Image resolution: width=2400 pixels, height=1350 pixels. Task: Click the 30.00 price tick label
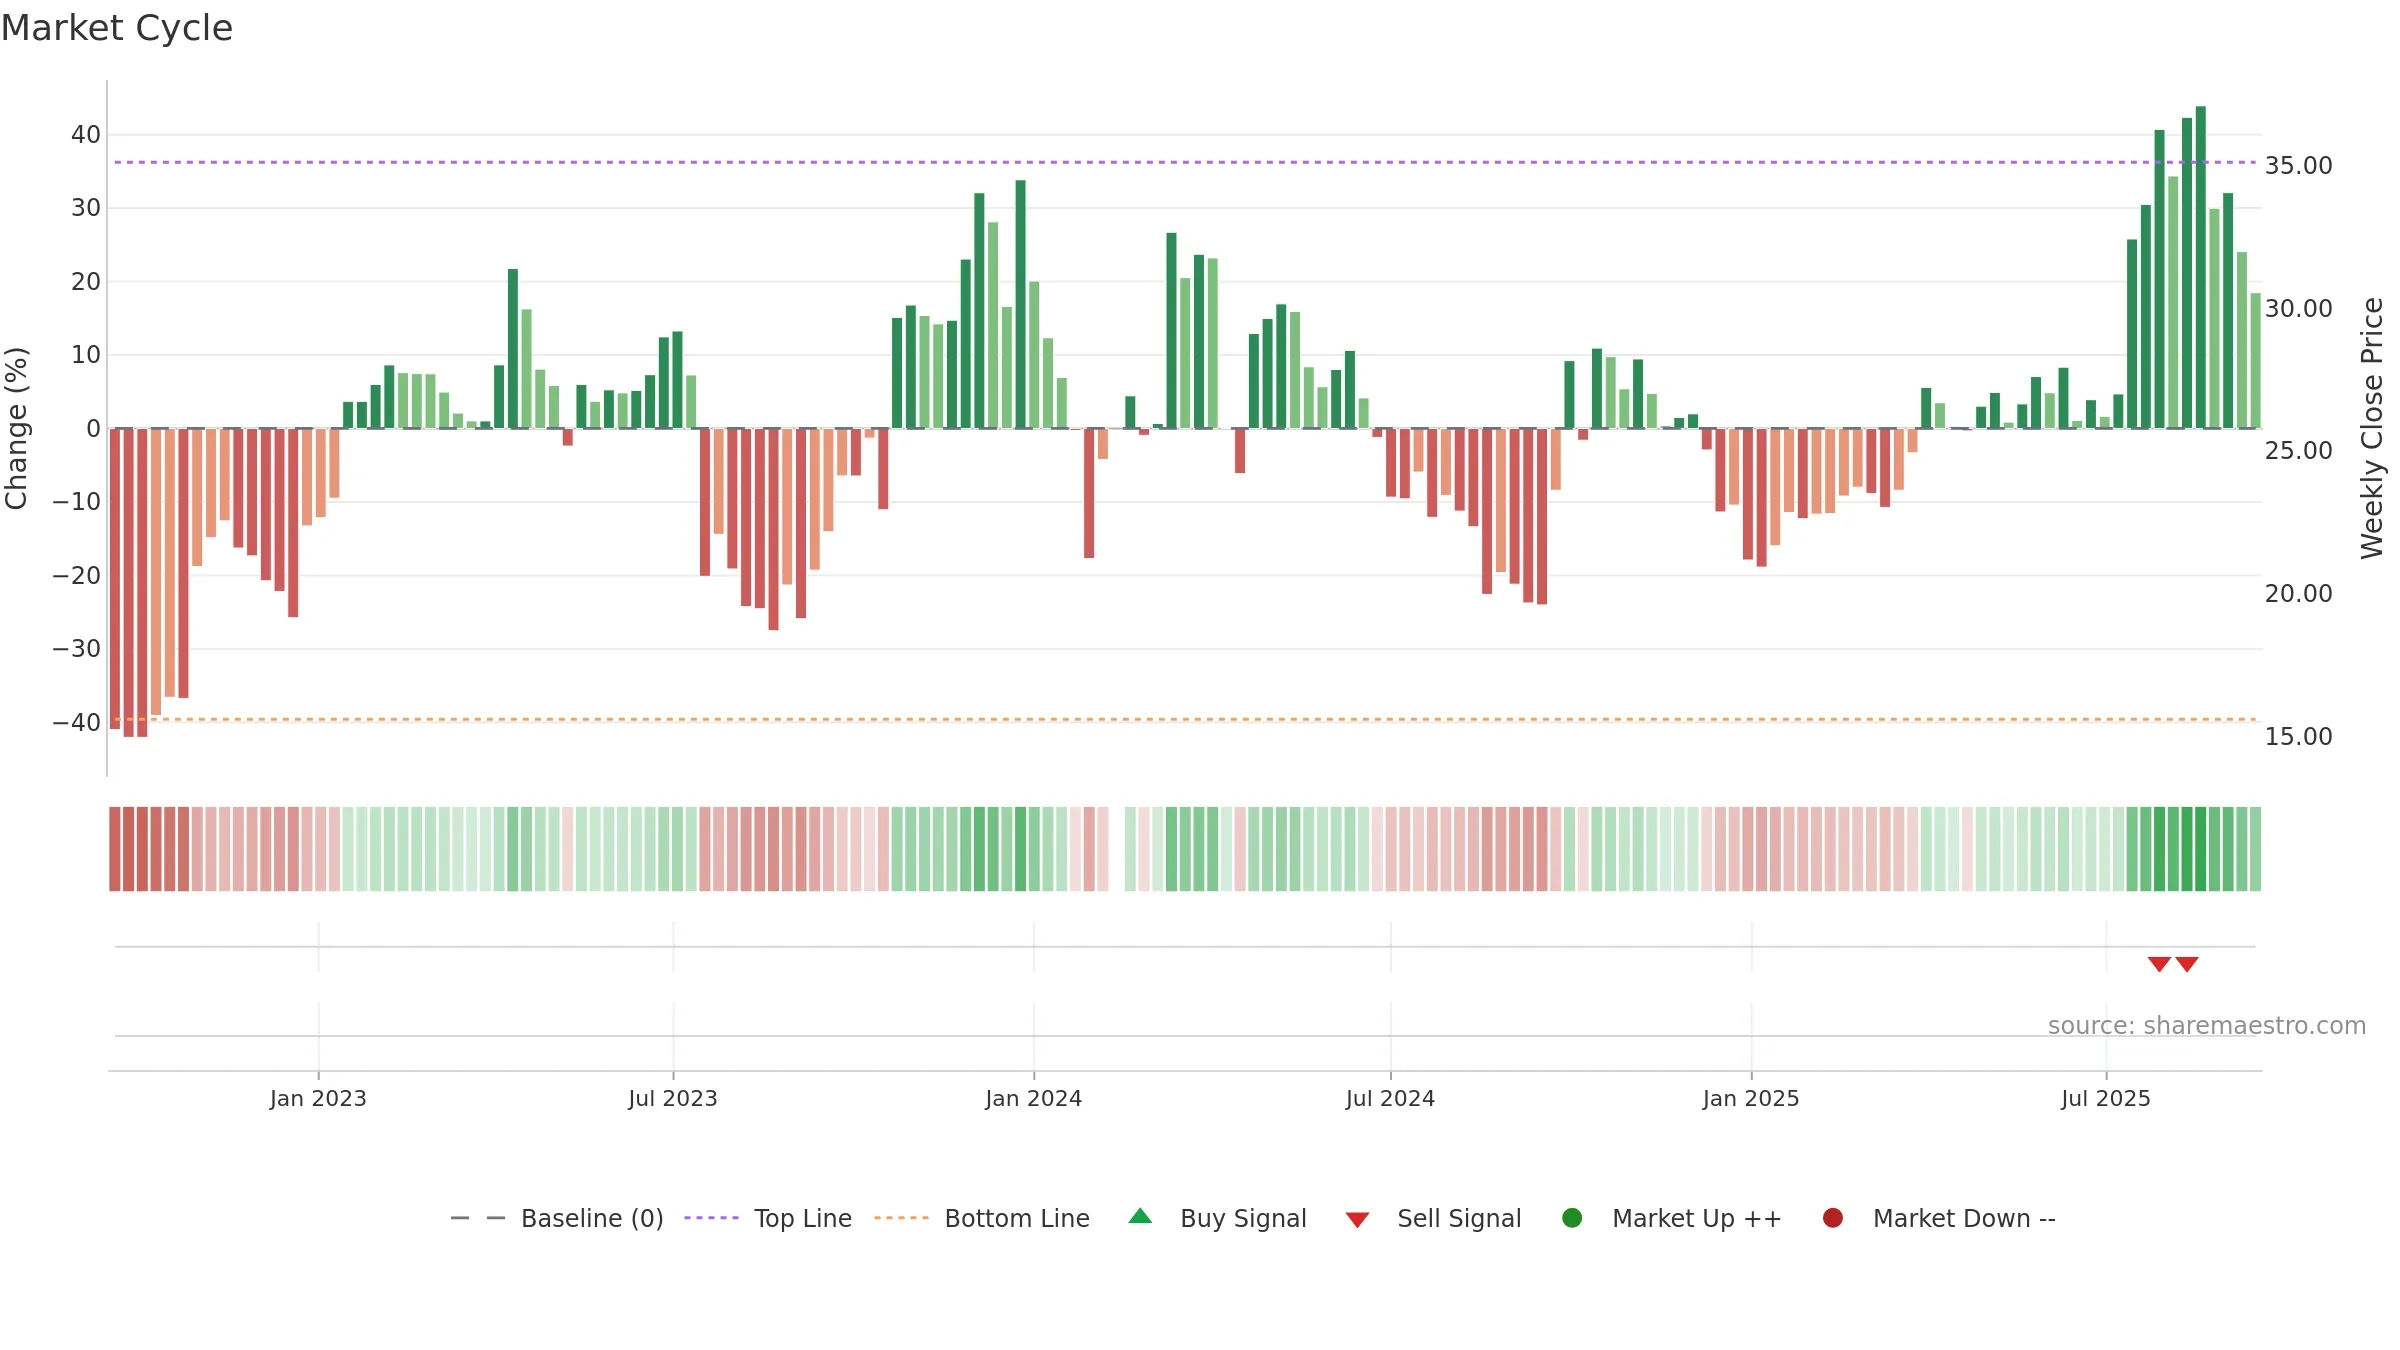[x=2298, y=309]
